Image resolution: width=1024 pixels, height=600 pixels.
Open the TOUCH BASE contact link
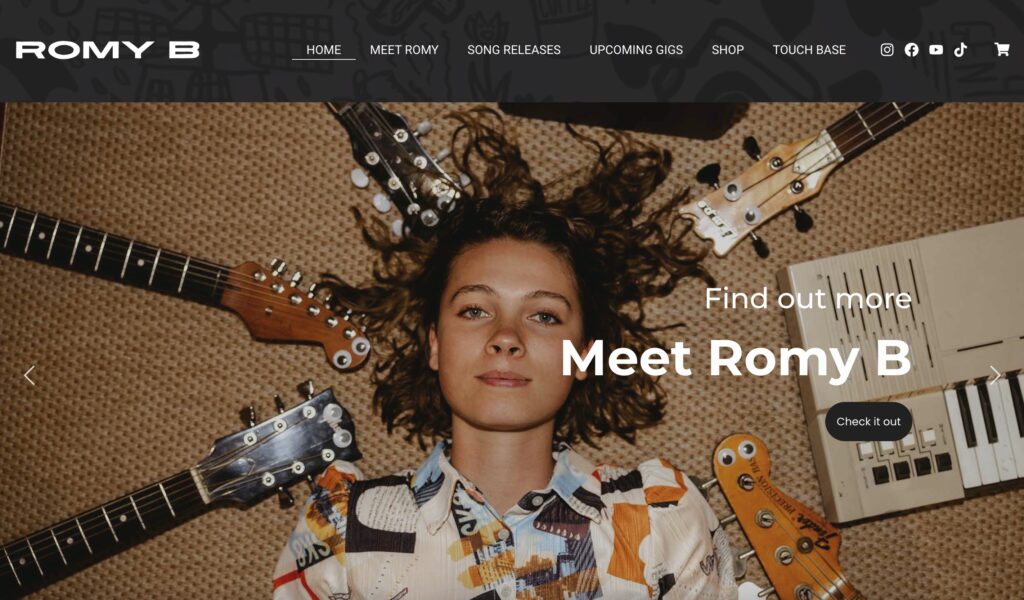click(809, 50)
